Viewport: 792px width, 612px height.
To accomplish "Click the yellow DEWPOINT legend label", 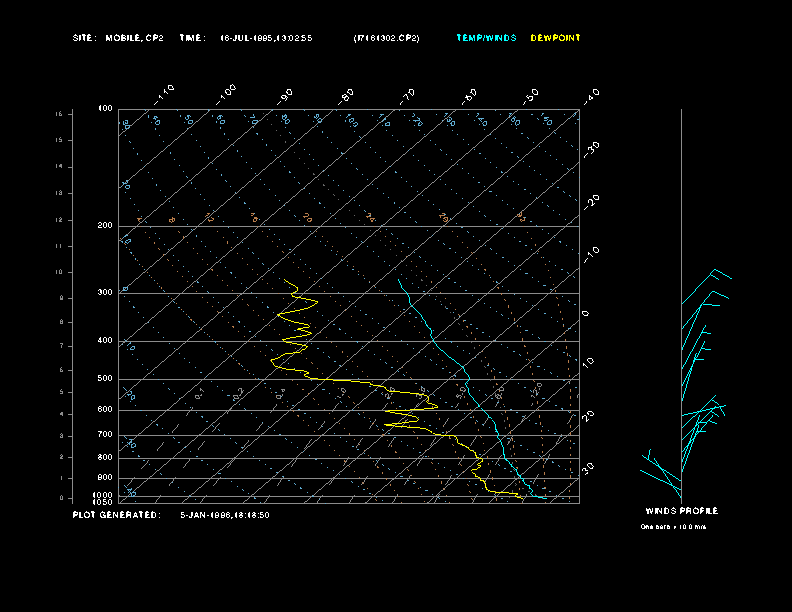I will pos(555,38).
